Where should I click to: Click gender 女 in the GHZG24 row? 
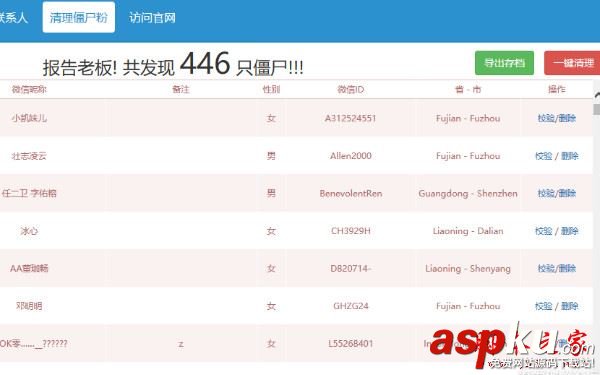click(x=271, y=306)
